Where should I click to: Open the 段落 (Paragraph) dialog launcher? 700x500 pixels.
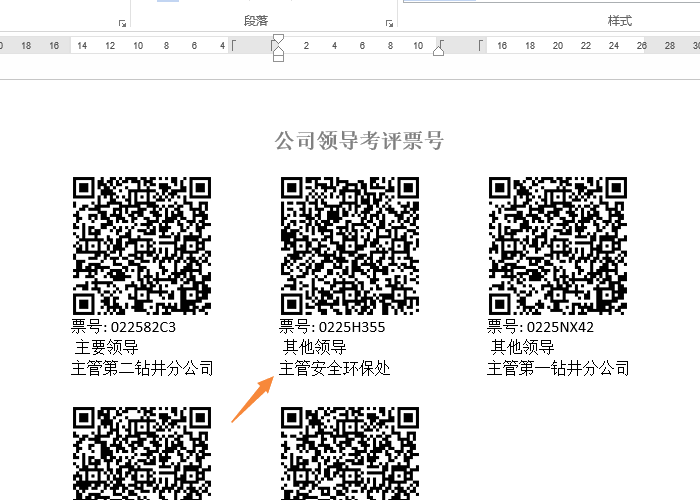click(389, 23)
